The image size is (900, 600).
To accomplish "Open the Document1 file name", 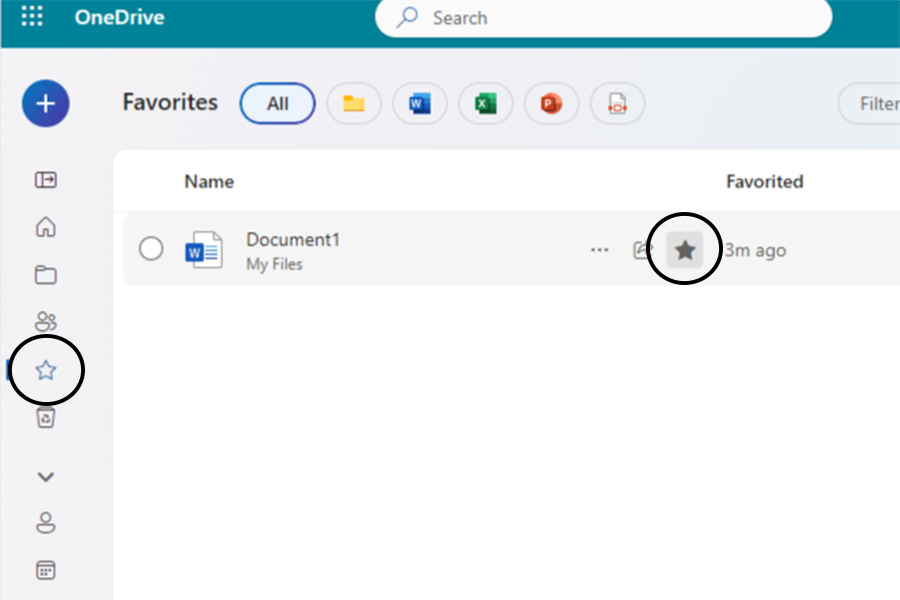I will [293, 239].
